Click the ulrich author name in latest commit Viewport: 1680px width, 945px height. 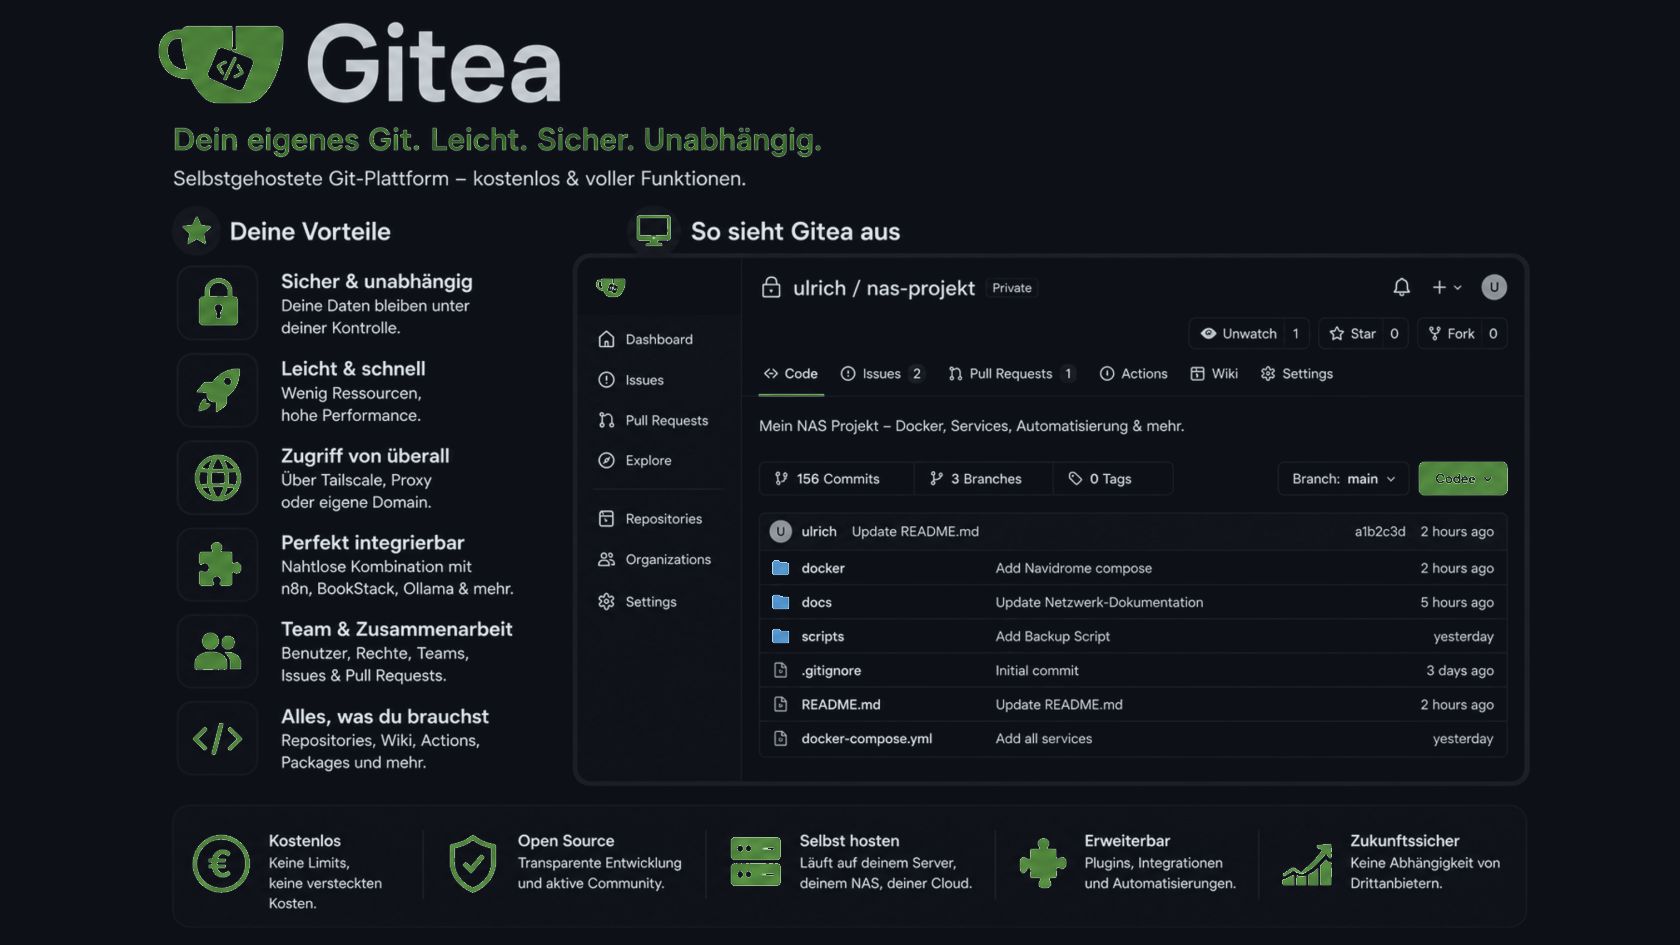tap(819, 531)
